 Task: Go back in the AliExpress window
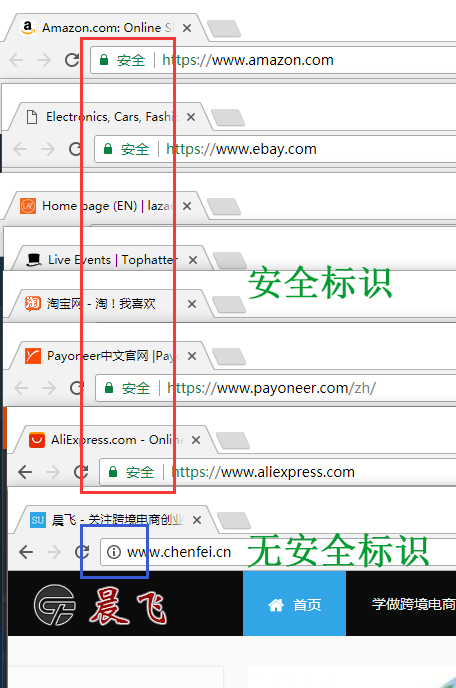(x=25, y=472)
